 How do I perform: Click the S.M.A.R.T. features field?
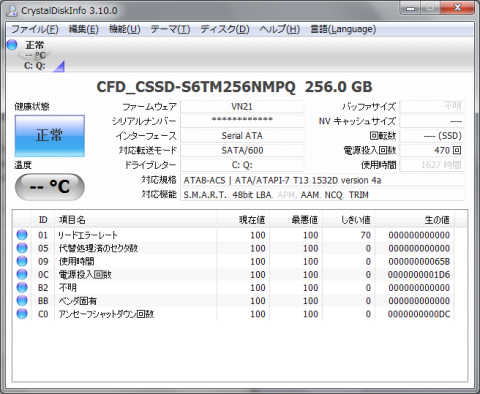(323, 195)
